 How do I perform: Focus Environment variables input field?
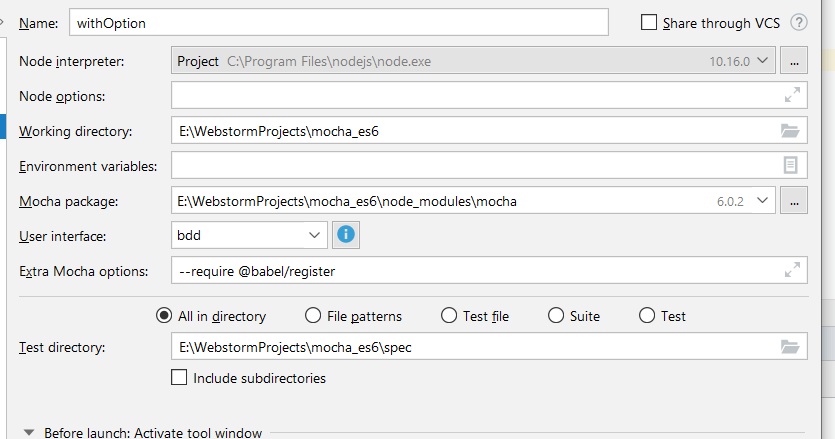489,165
